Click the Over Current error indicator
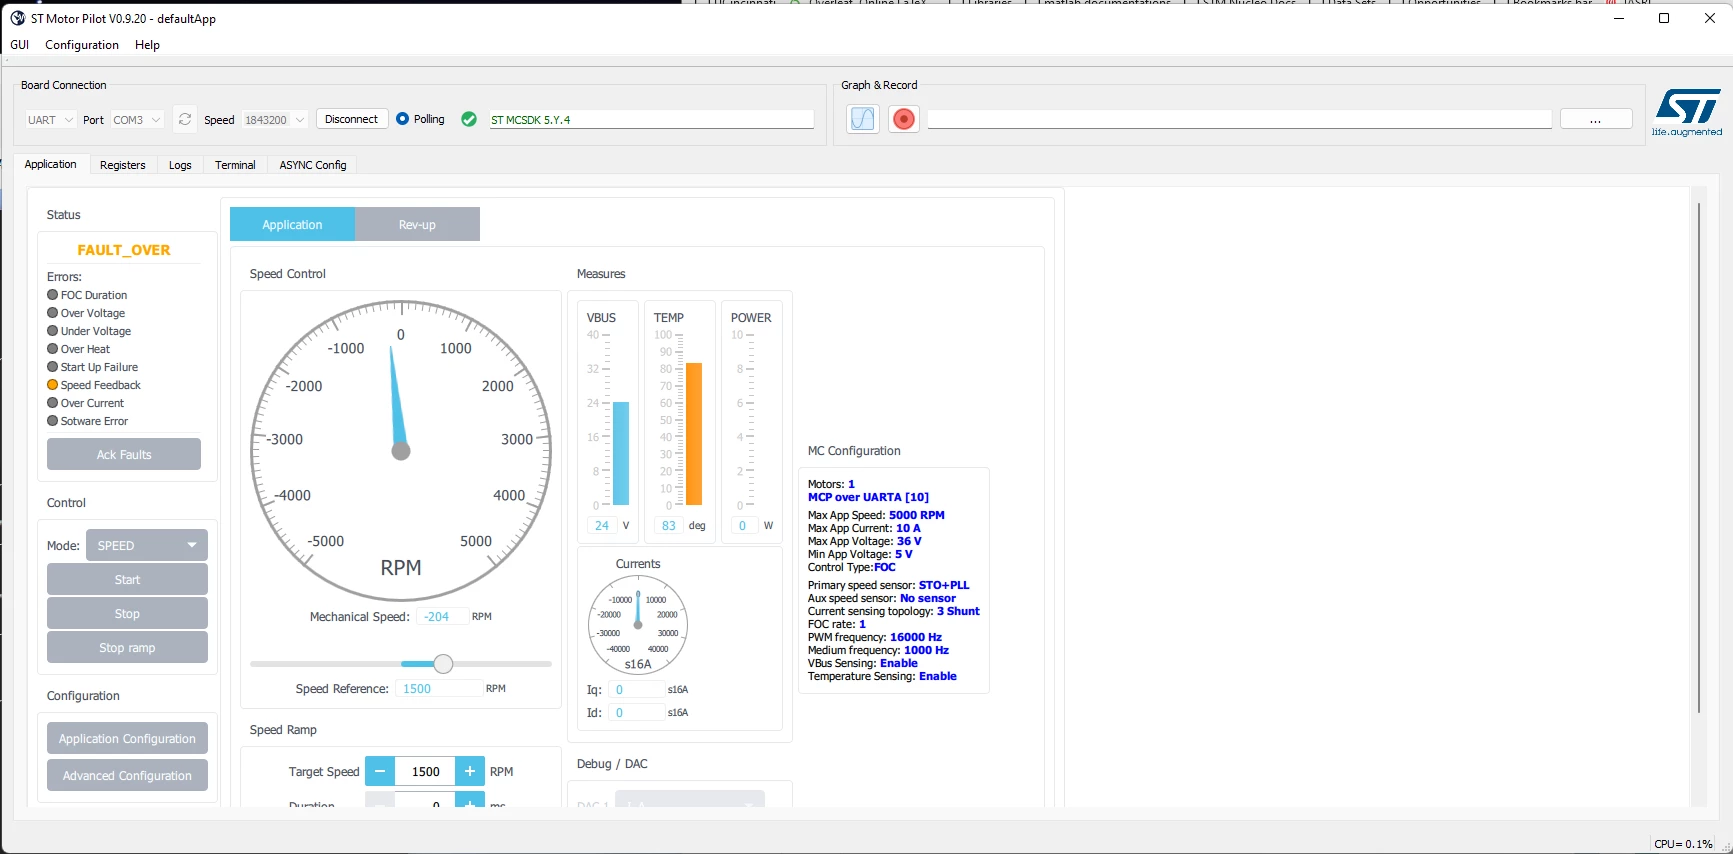 pyautogui.click(x=53, y=403)
